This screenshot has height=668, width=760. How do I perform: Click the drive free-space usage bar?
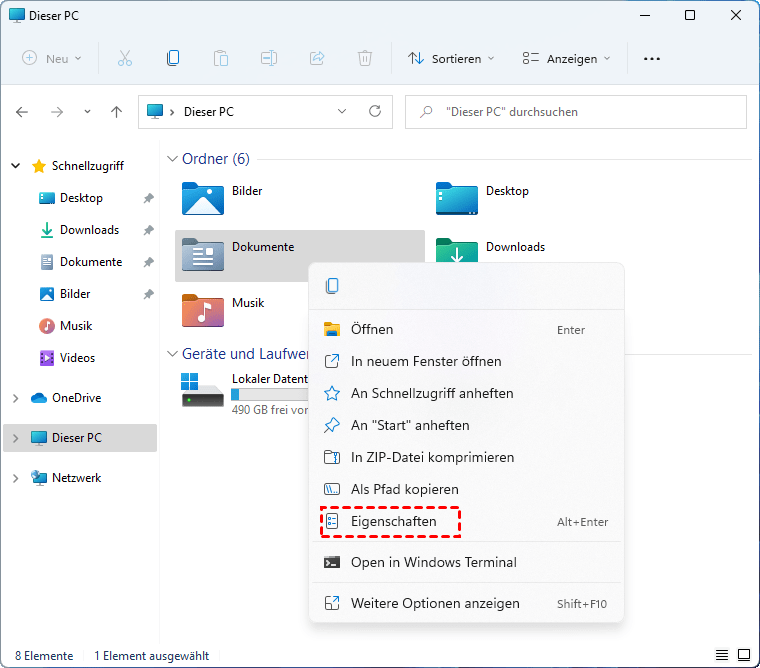[x=269, y=395]
